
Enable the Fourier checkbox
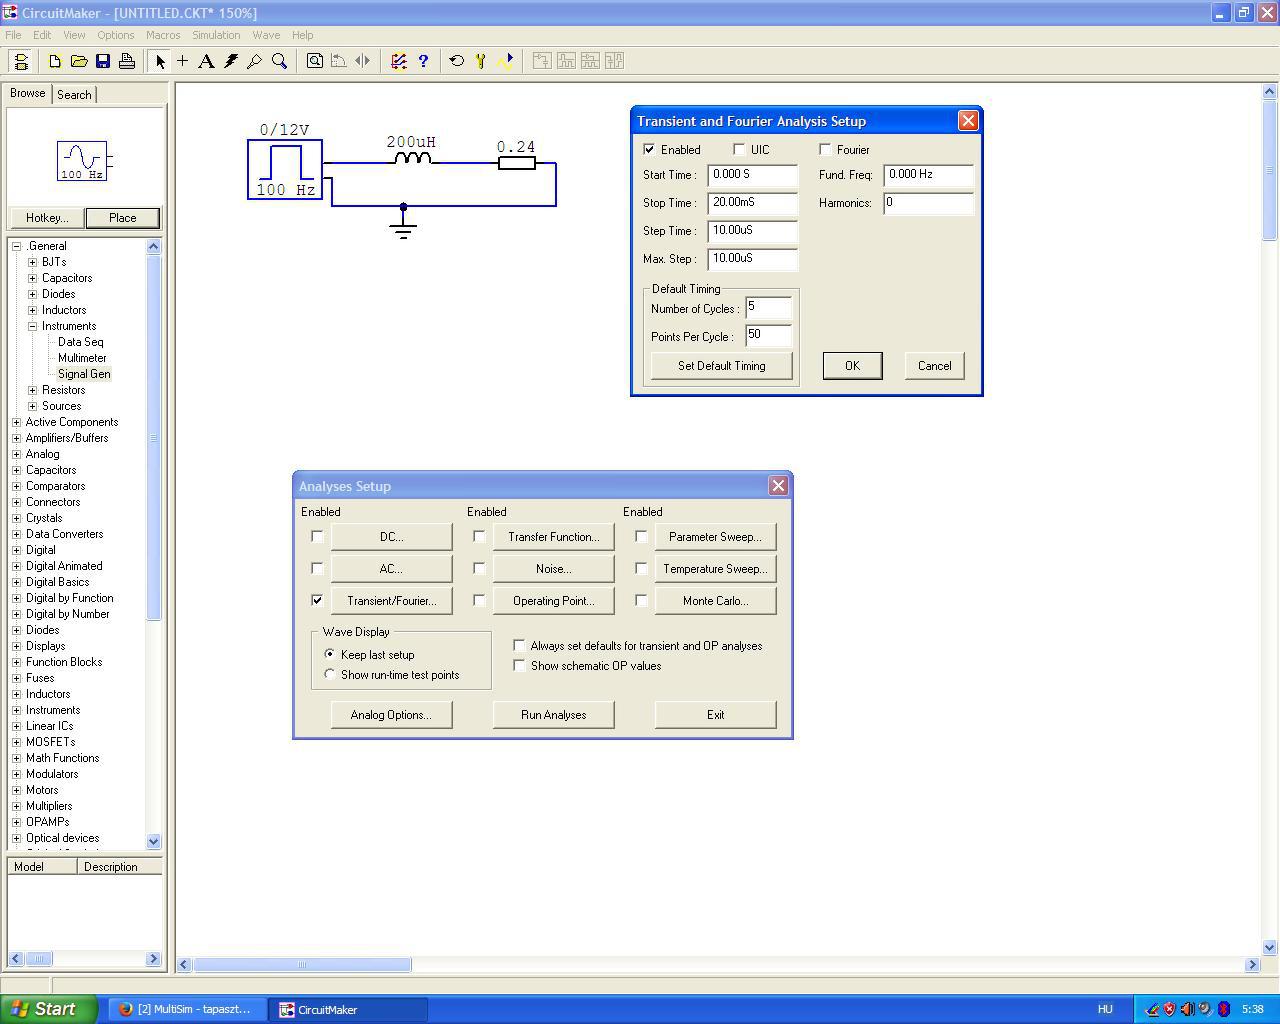pyautogui.click(x=826, y=150)
